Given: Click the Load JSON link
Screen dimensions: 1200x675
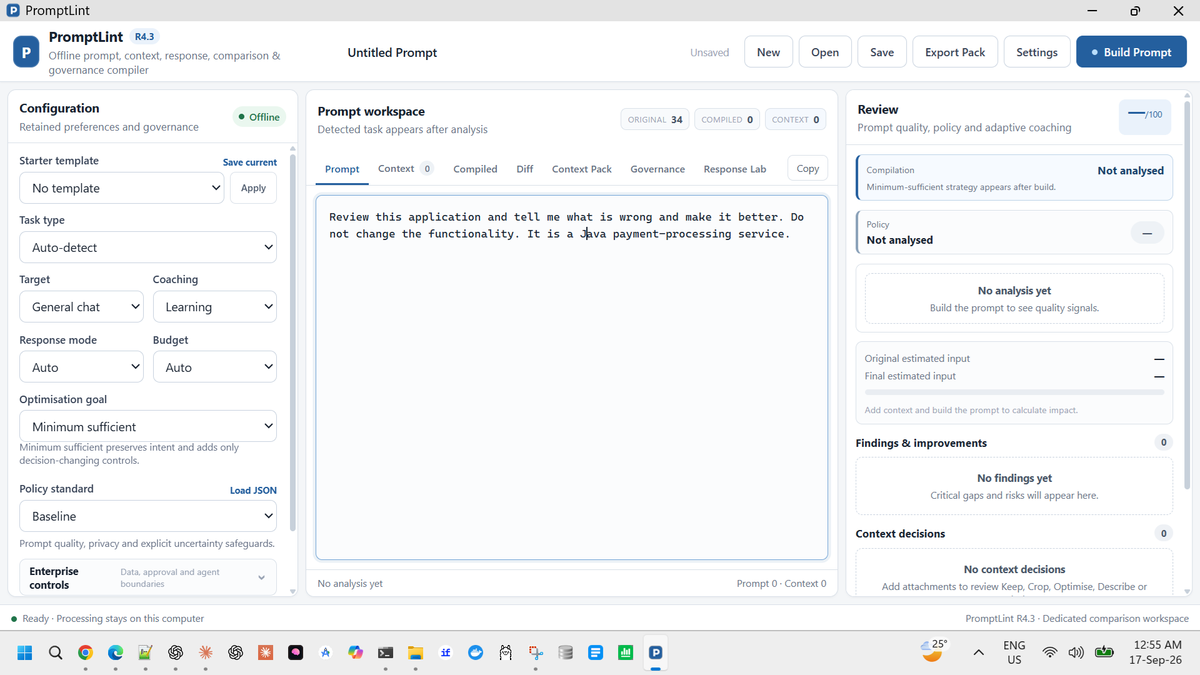Looking at the screenshot, I should tap(253, 491).
